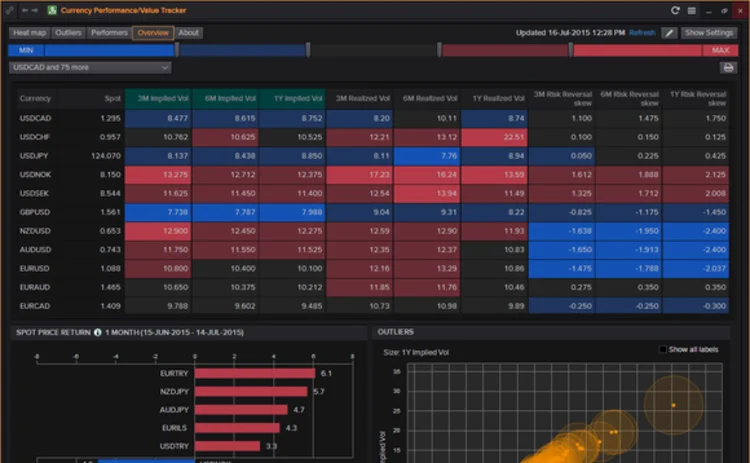Sort by the 1Y Implied Vol column header

coord(292,99)
